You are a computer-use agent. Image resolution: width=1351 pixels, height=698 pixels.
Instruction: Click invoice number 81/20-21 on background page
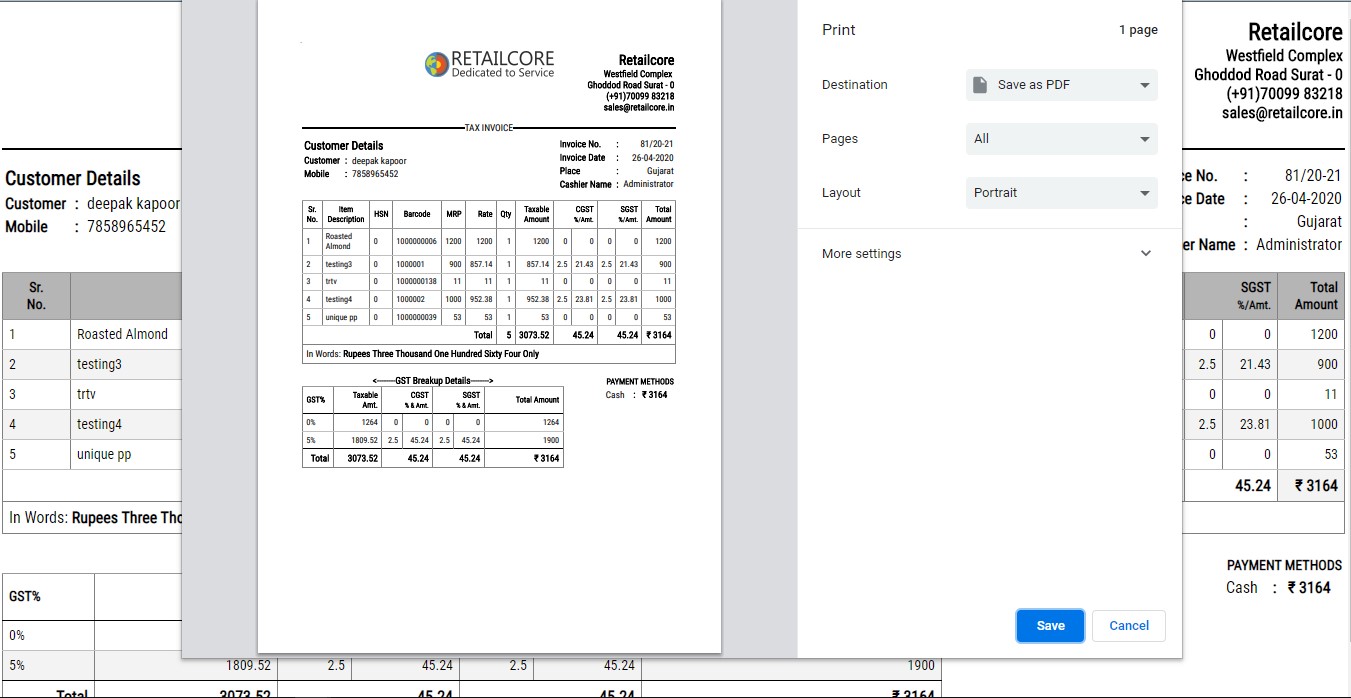(1313, 176)
